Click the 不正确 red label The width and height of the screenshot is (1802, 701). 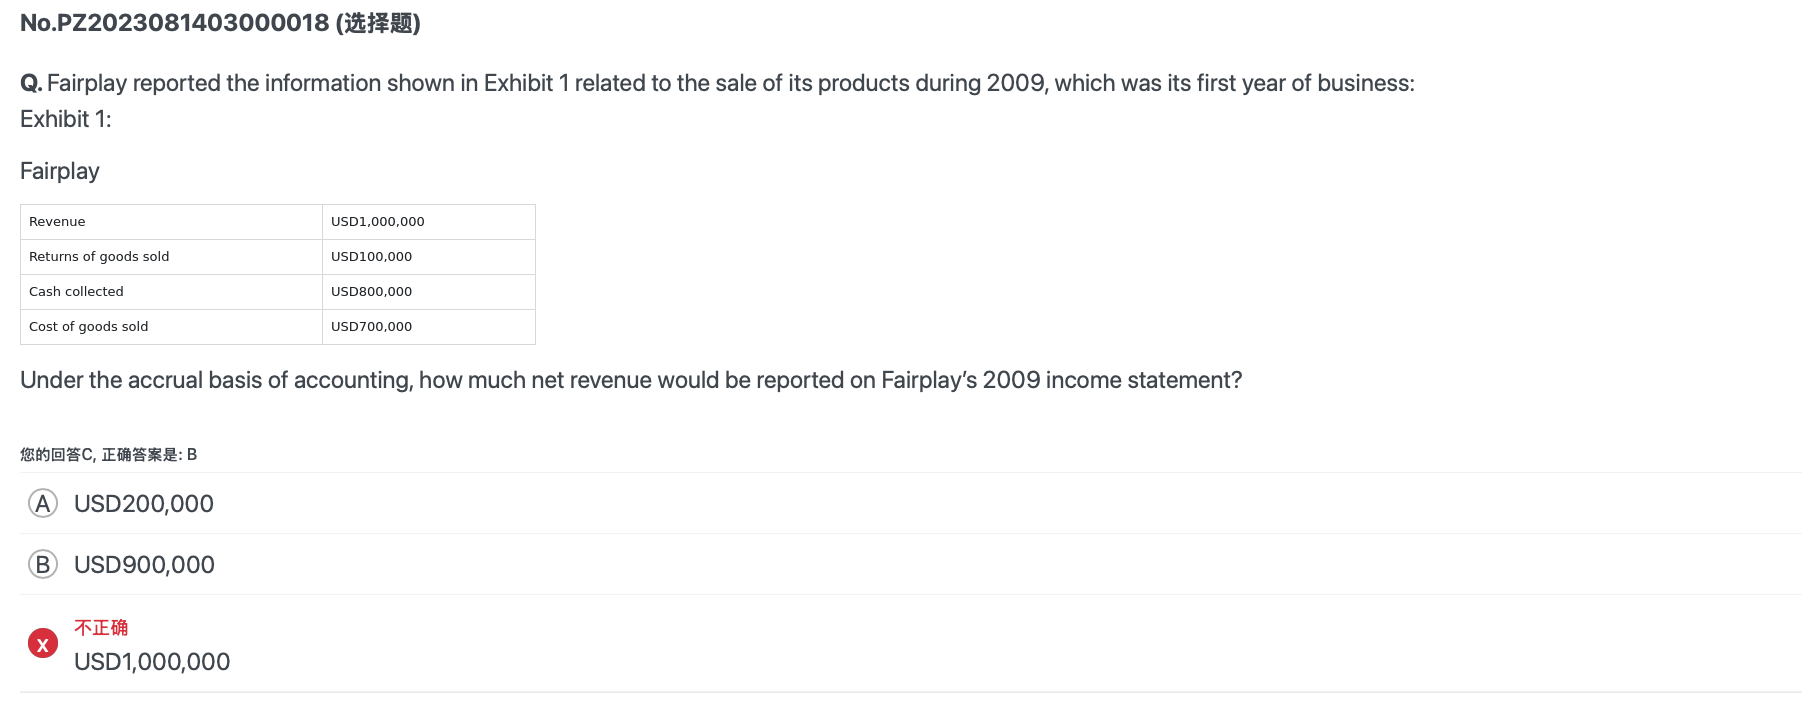coord(101,628)
